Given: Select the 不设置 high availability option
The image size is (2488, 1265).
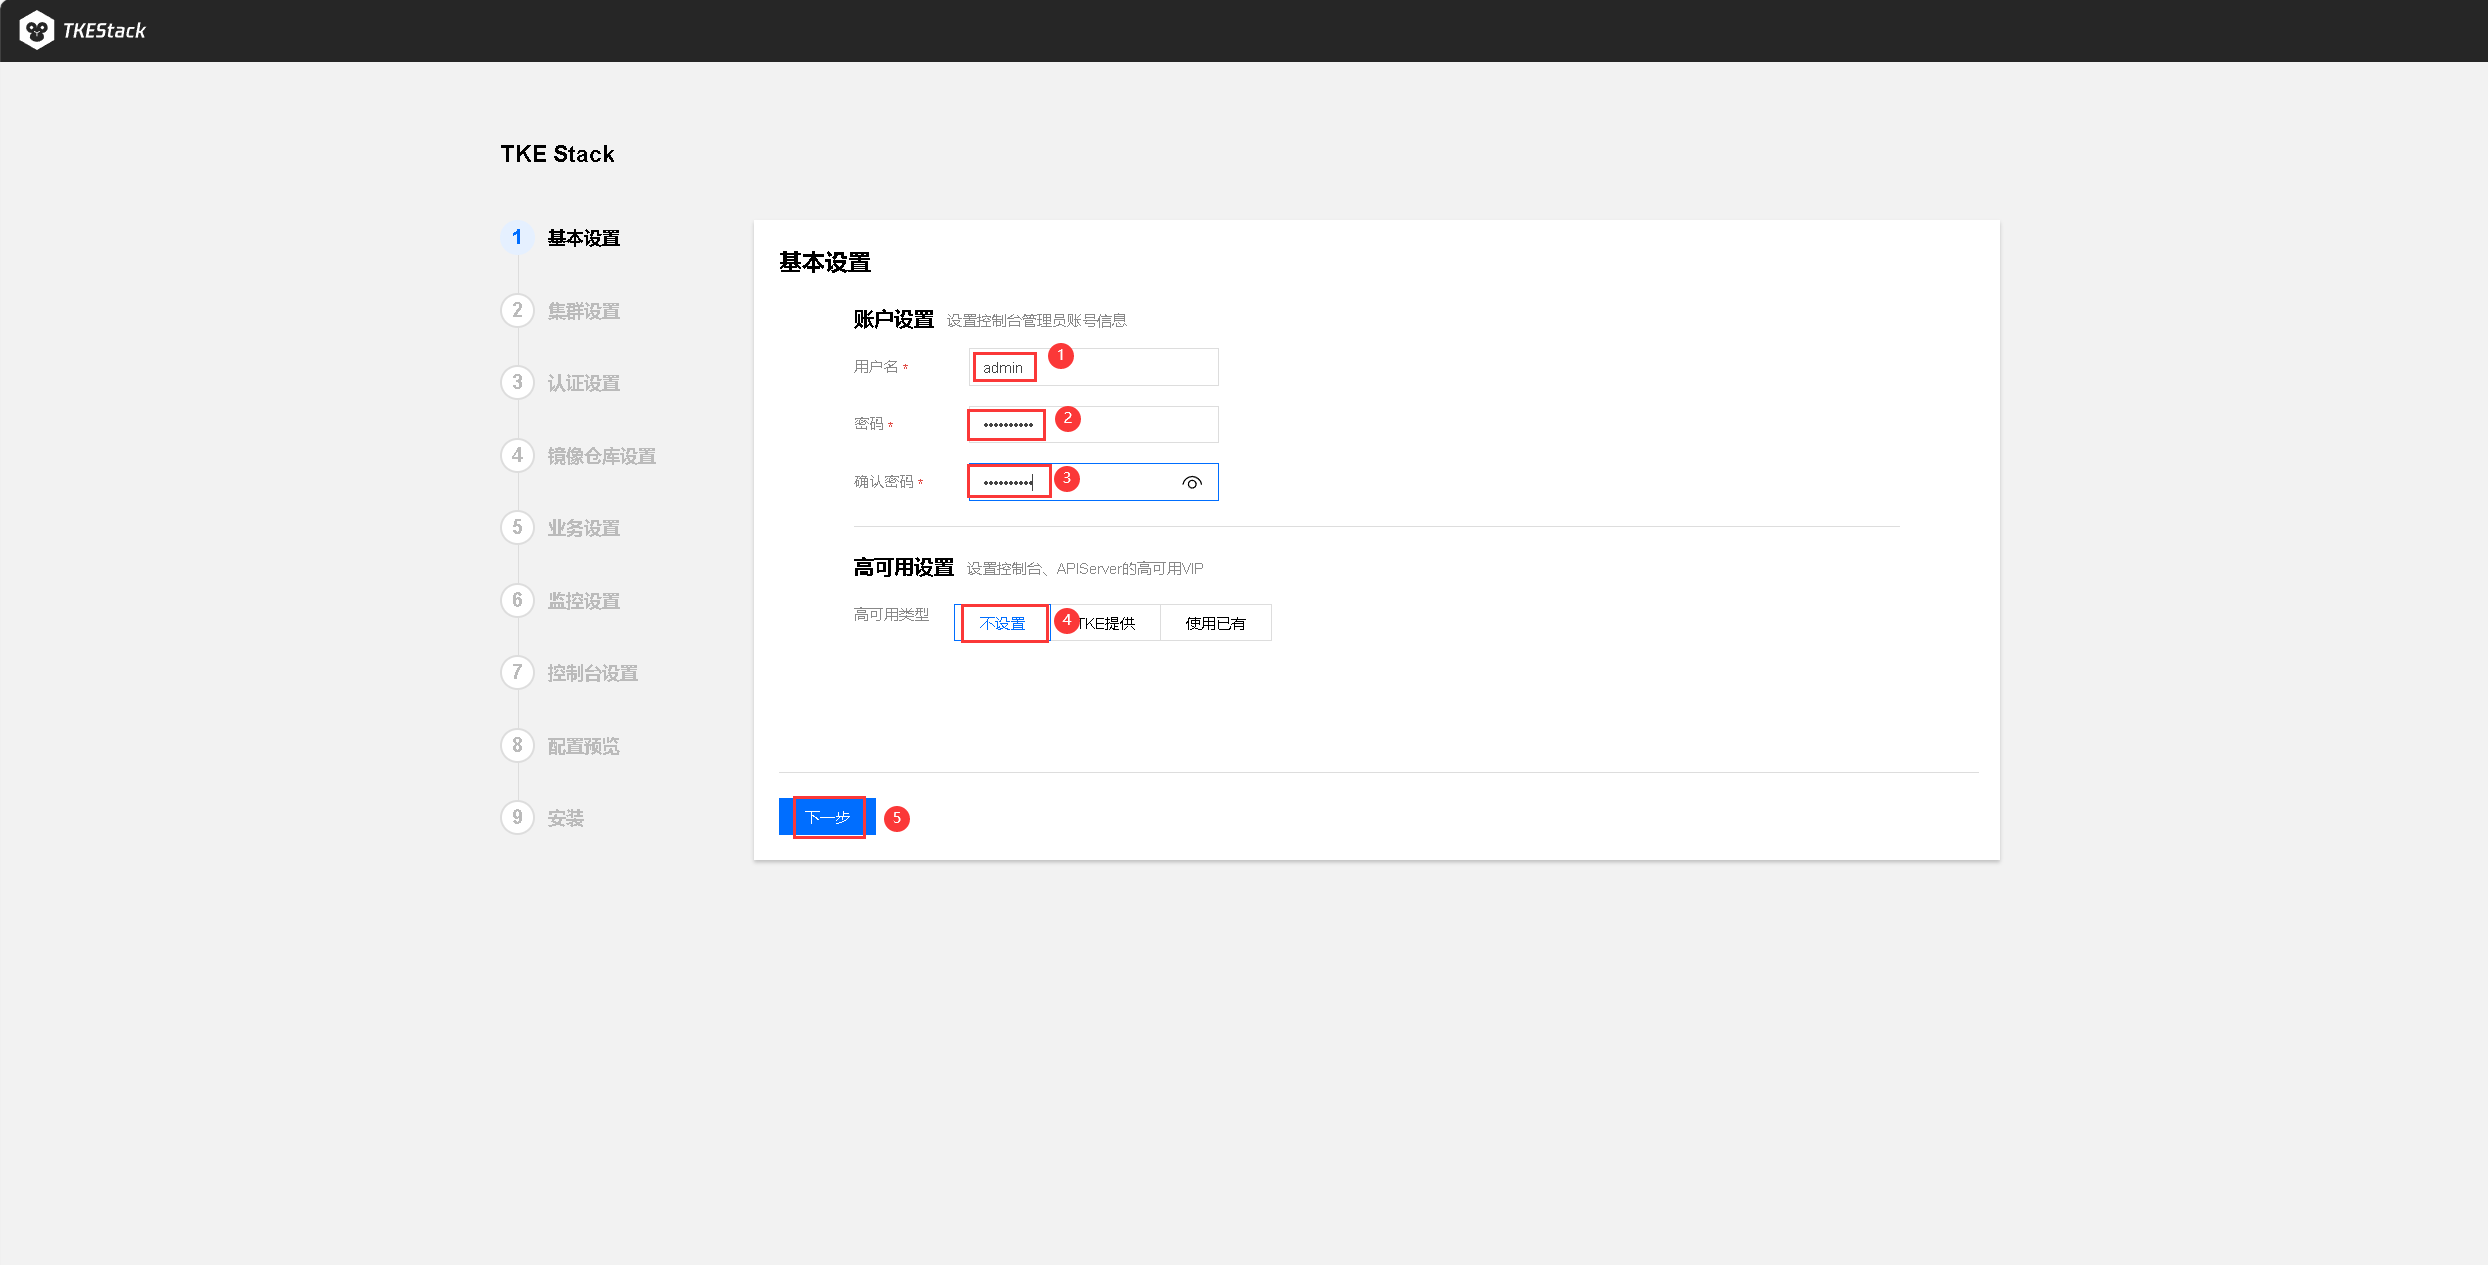Looking at the screenshot, I should coord(1002,623).
